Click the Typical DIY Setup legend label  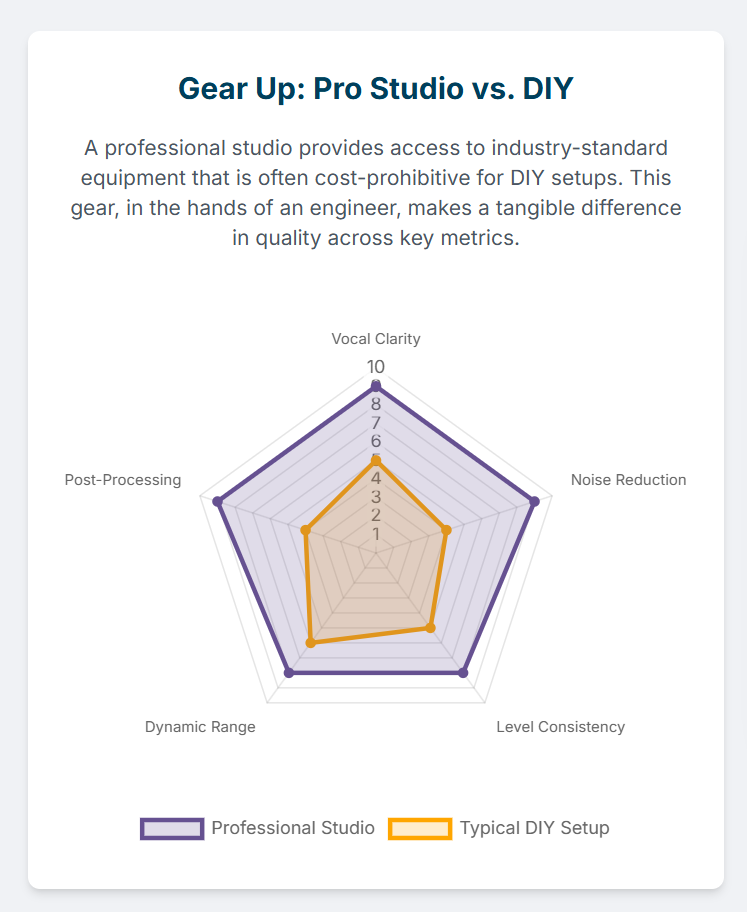pyautogui.click(x=535, y=828)
